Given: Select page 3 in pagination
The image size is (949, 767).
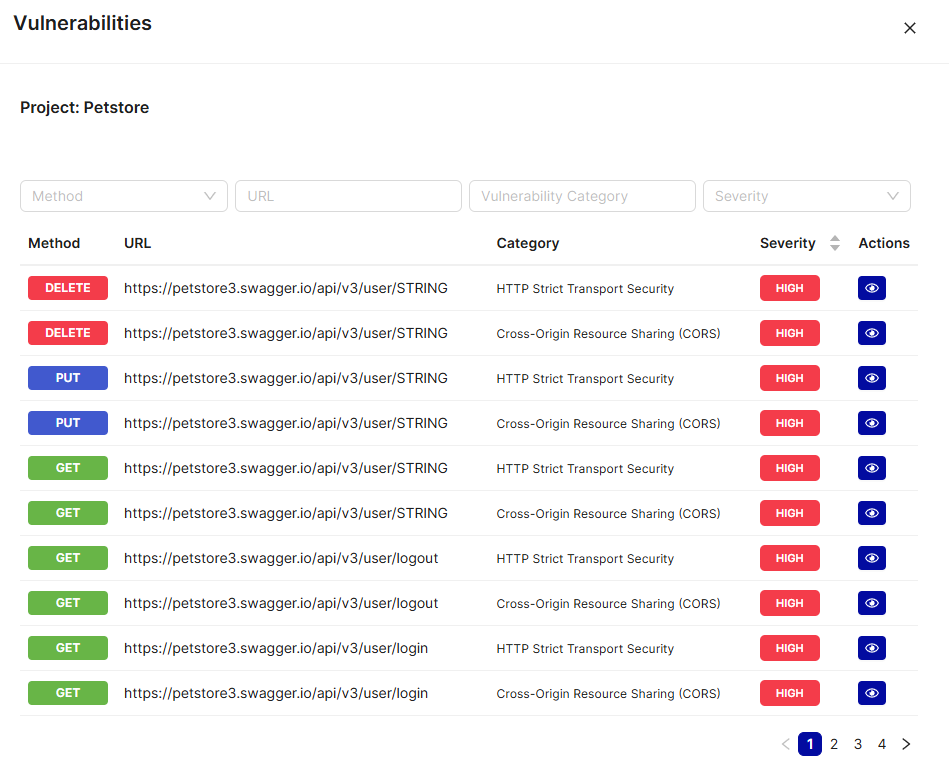Looking at the screenshot, I should [858, 744].
